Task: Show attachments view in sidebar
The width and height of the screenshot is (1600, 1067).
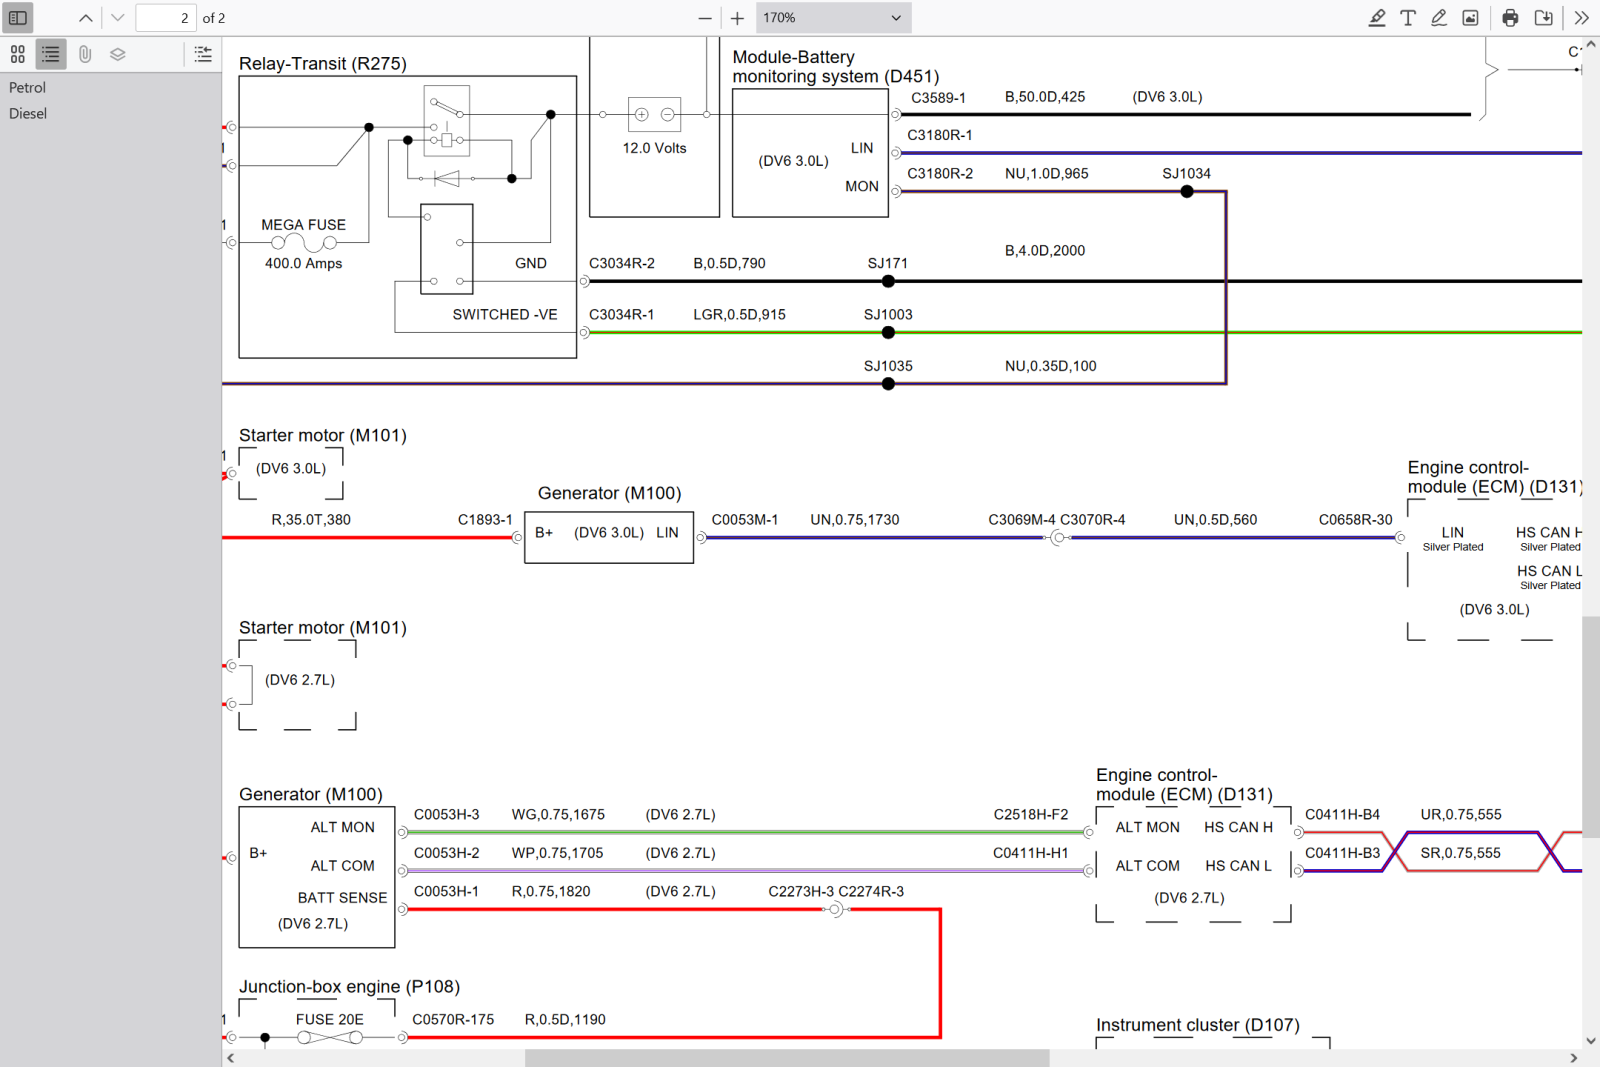Action: click(85, 54)
